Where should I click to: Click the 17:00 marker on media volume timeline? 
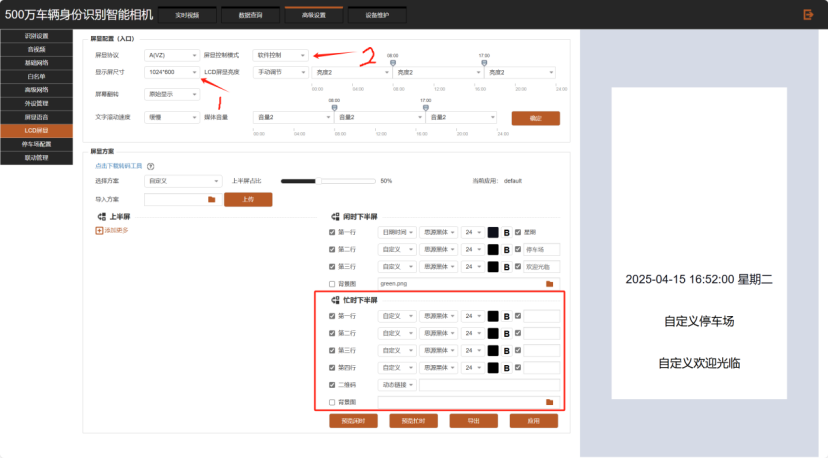(426, 108)
